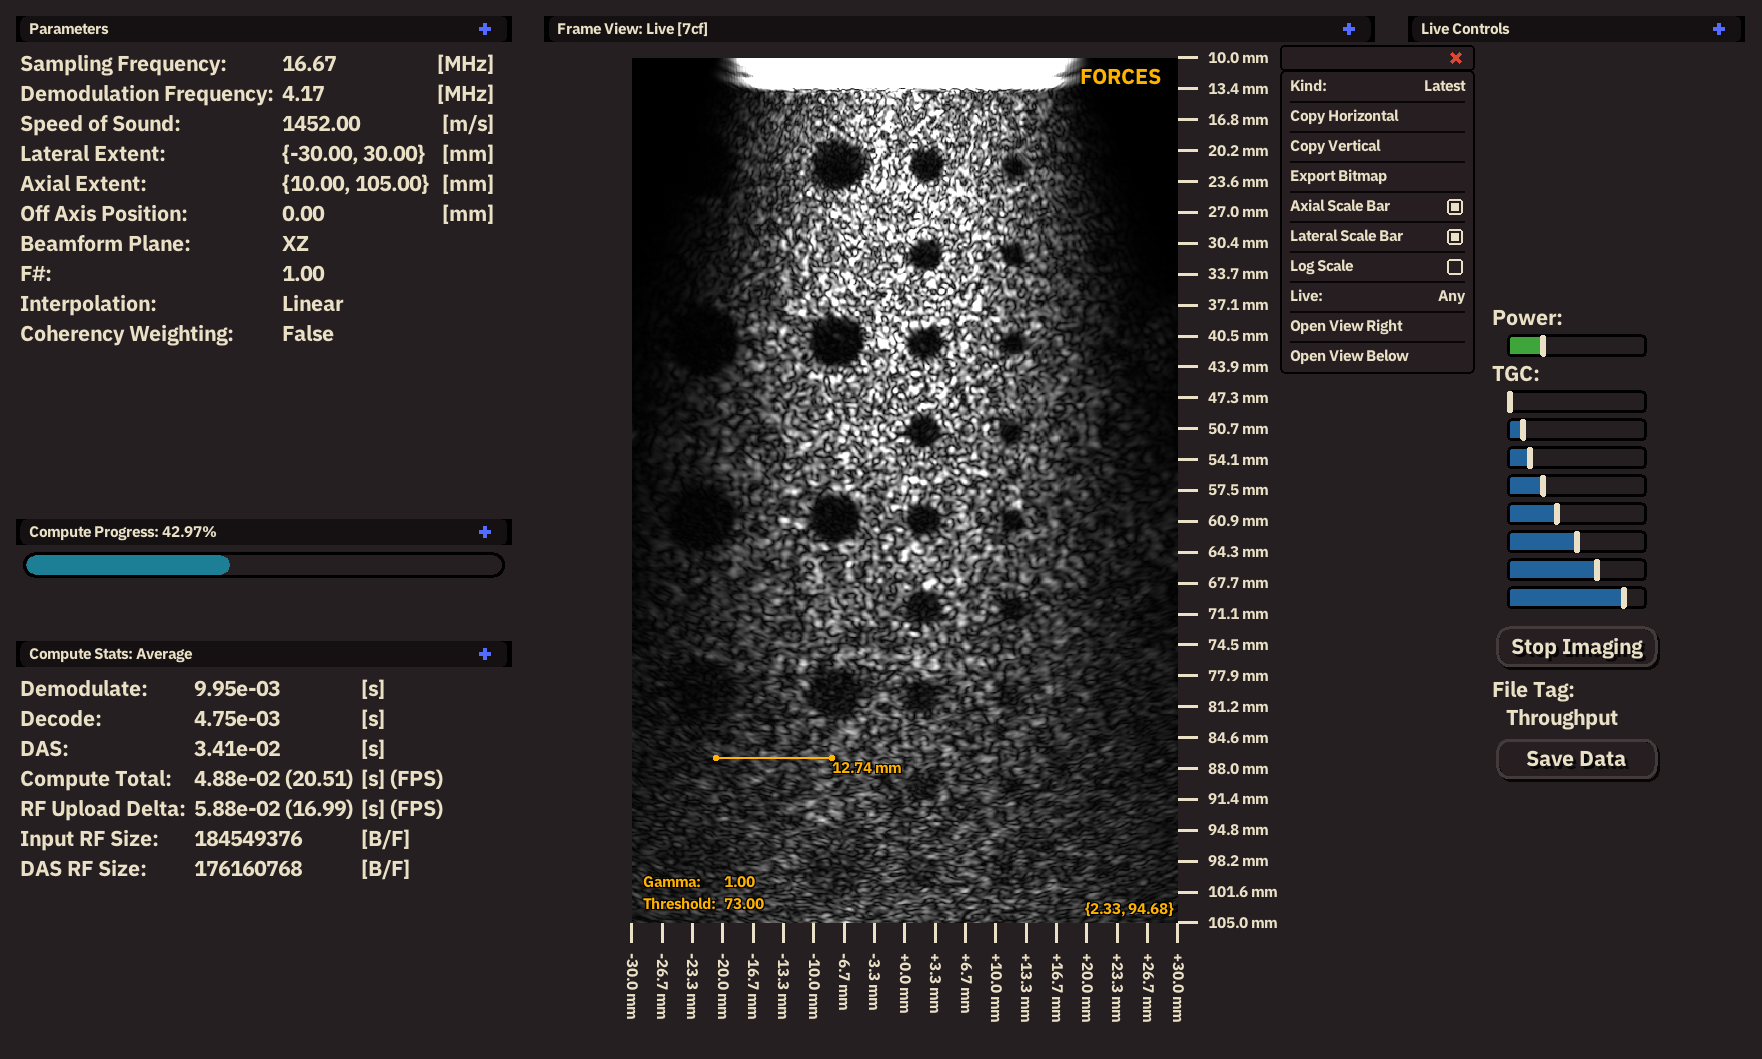
Task: Click the plus icon in Live Controls header
Action: click(1719, 29)
